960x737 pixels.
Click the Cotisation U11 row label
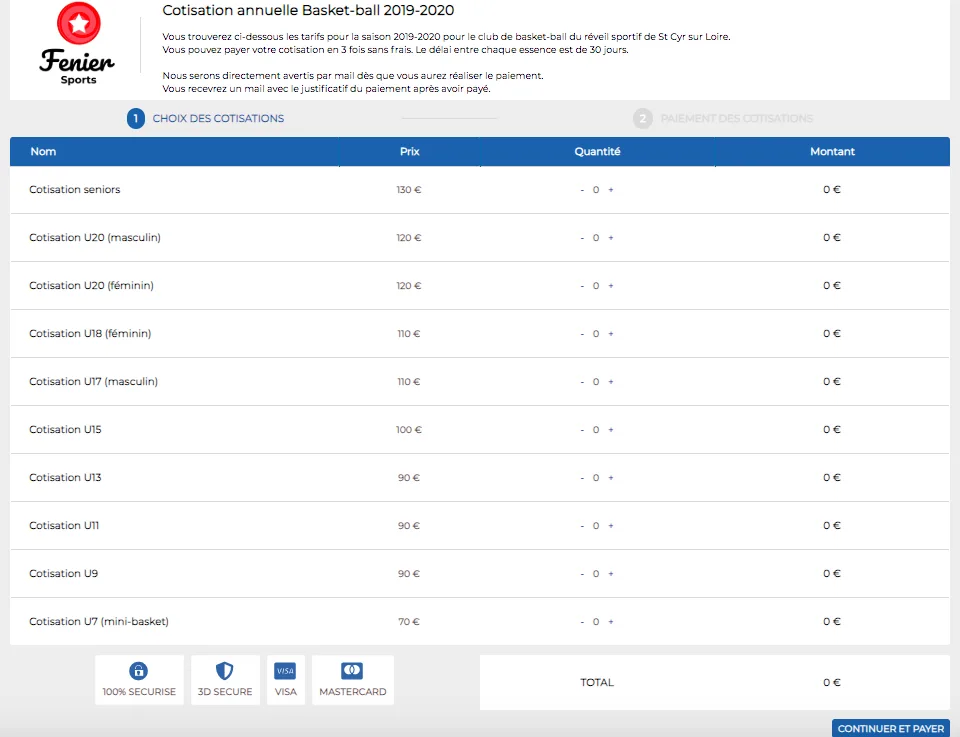tap(64, 526)
